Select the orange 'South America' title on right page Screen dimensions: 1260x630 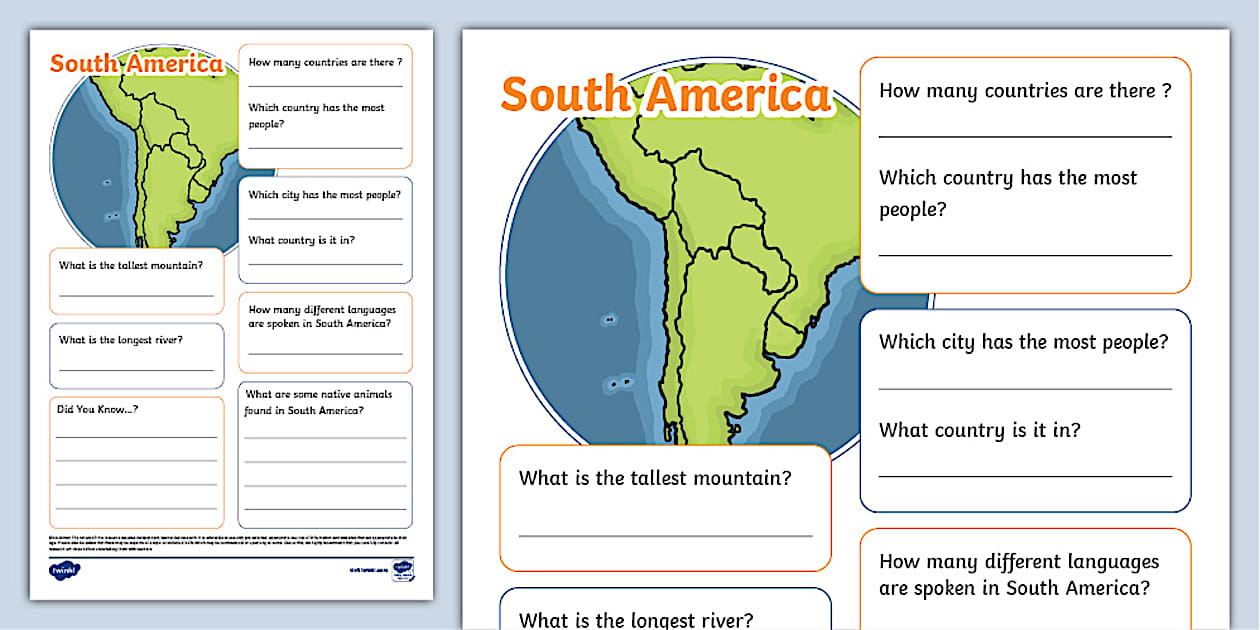coord(665,95)
